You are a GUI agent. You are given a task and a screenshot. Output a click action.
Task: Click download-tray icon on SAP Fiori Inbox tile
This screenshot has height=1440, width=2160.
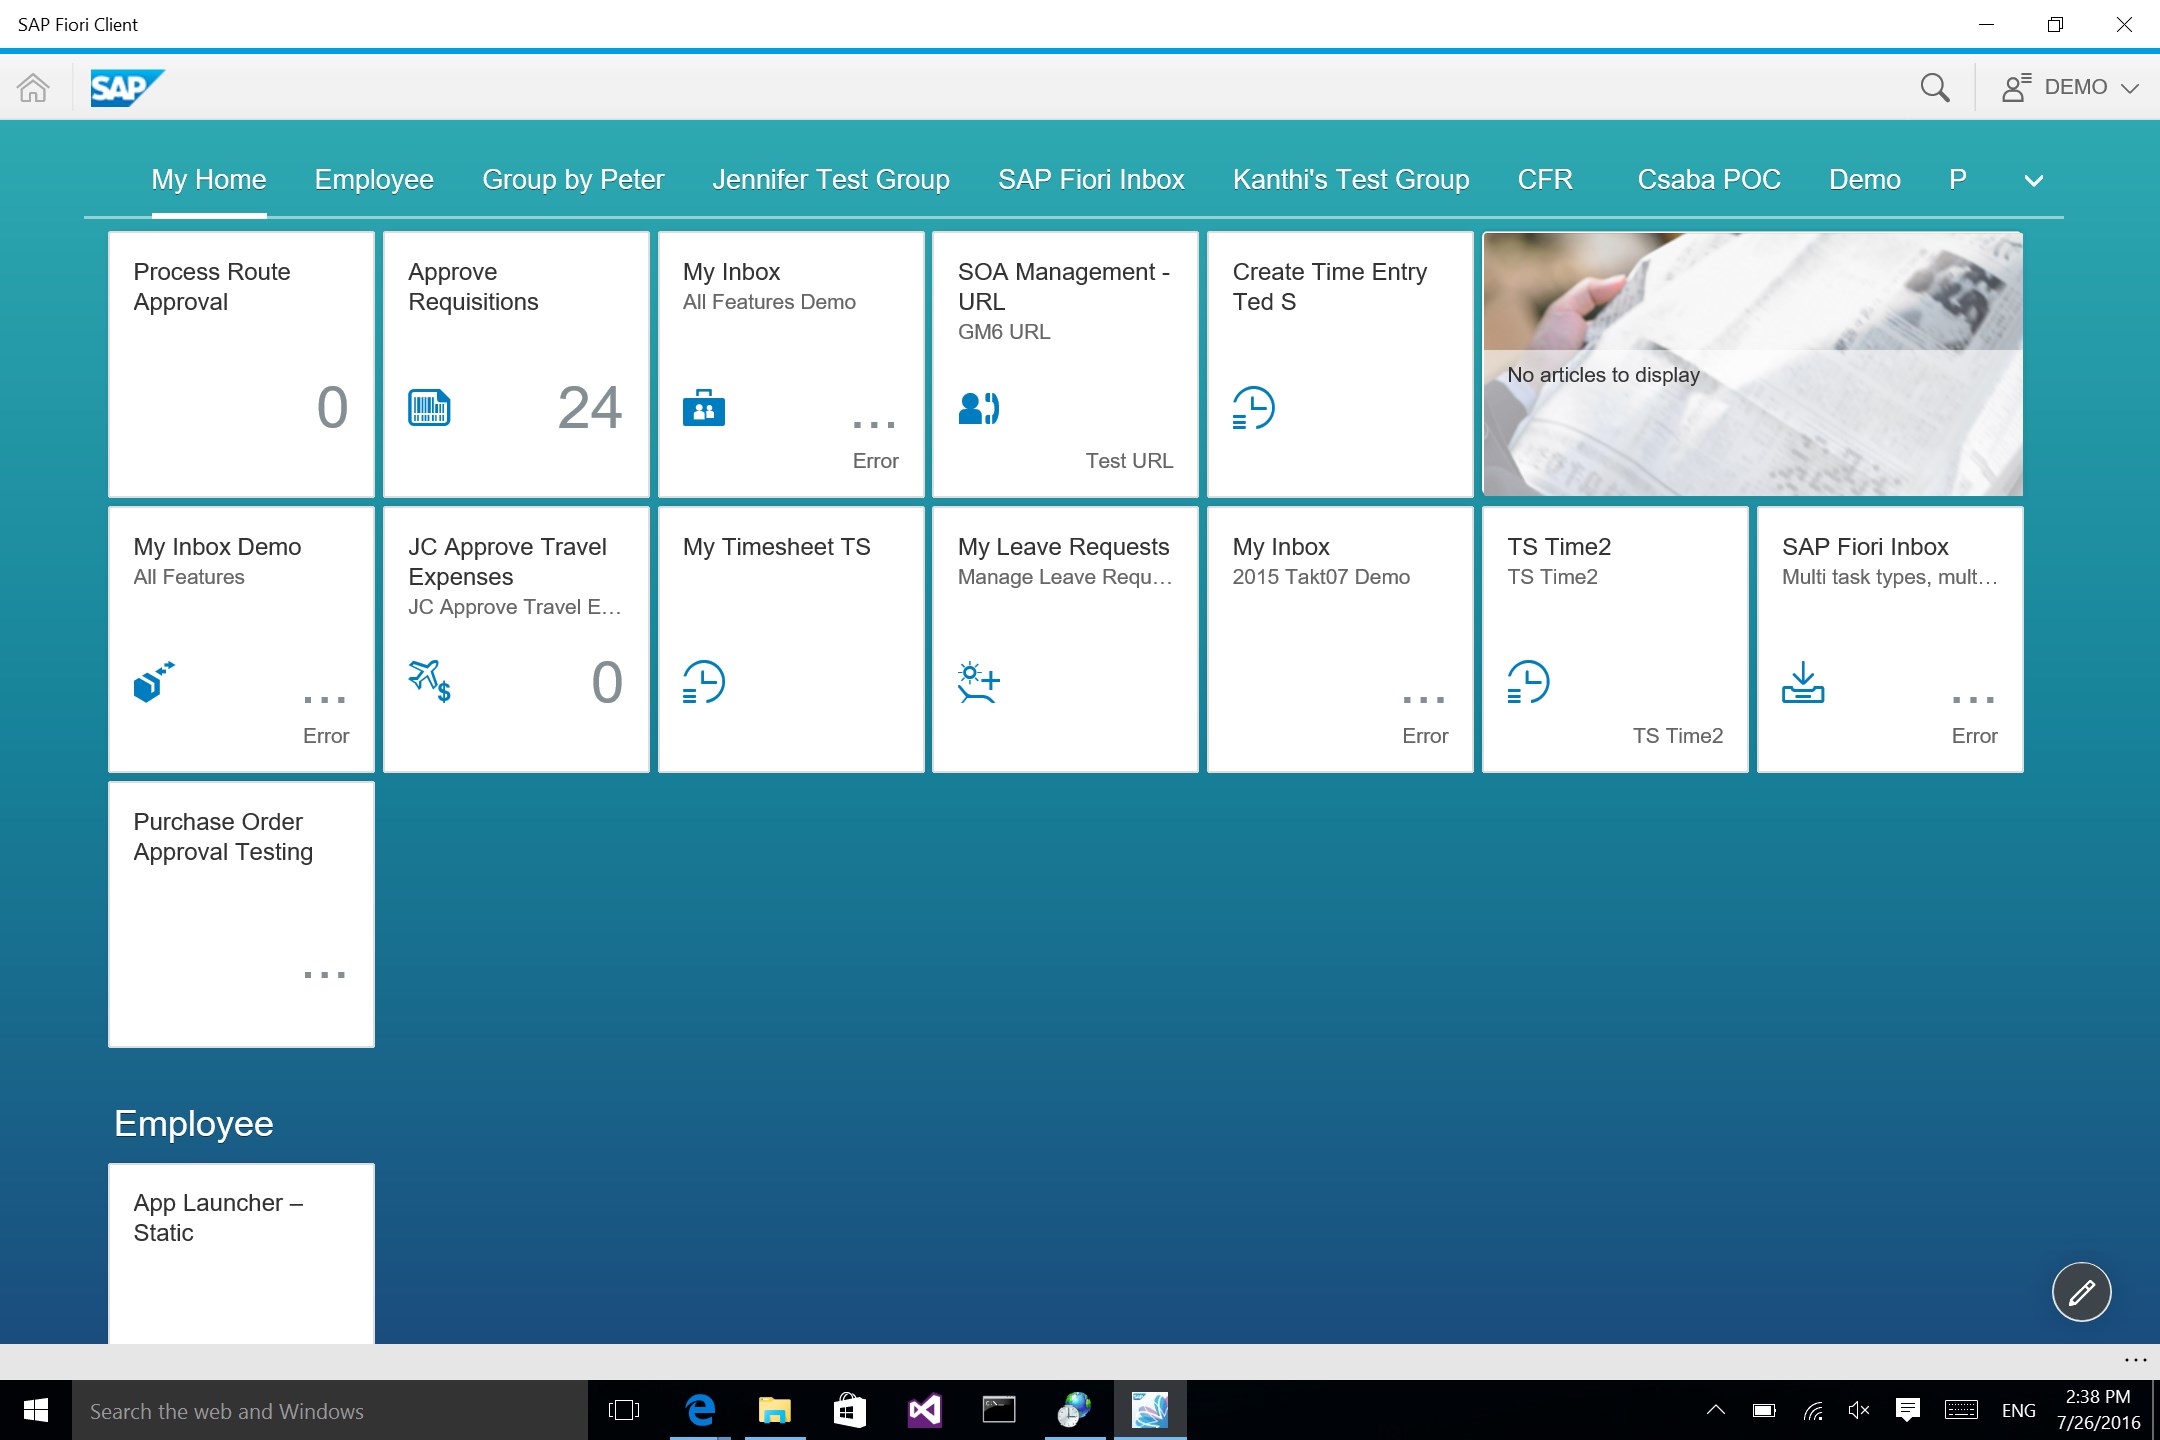[1802, 682]
